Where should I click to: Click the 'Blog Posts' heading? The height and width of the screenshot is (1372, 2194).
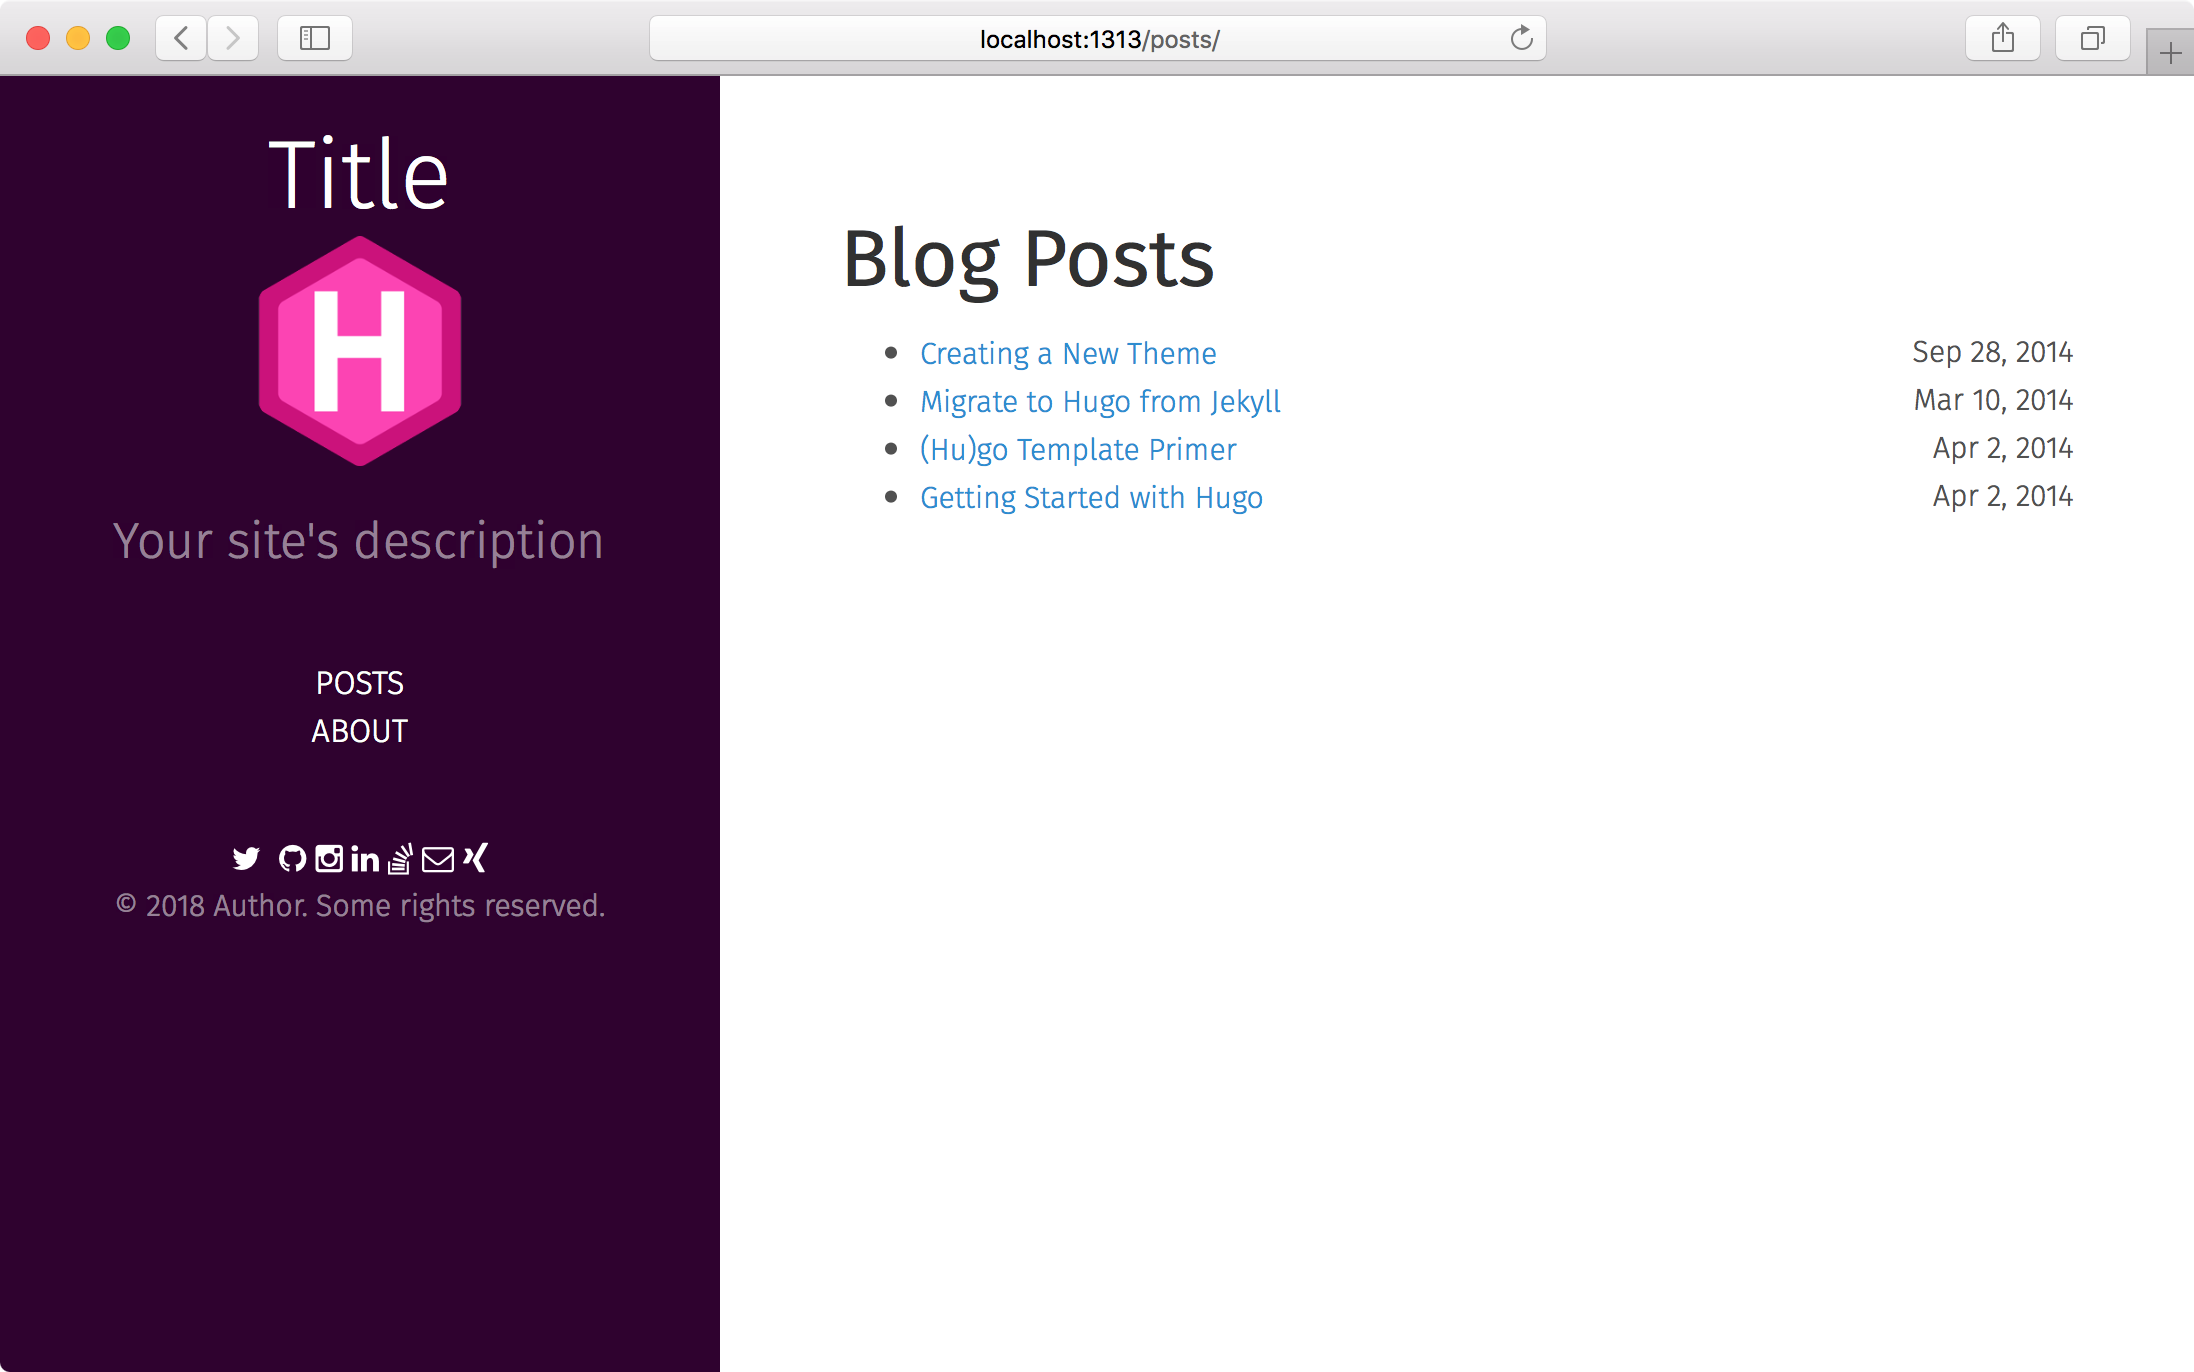point(1029,260)
